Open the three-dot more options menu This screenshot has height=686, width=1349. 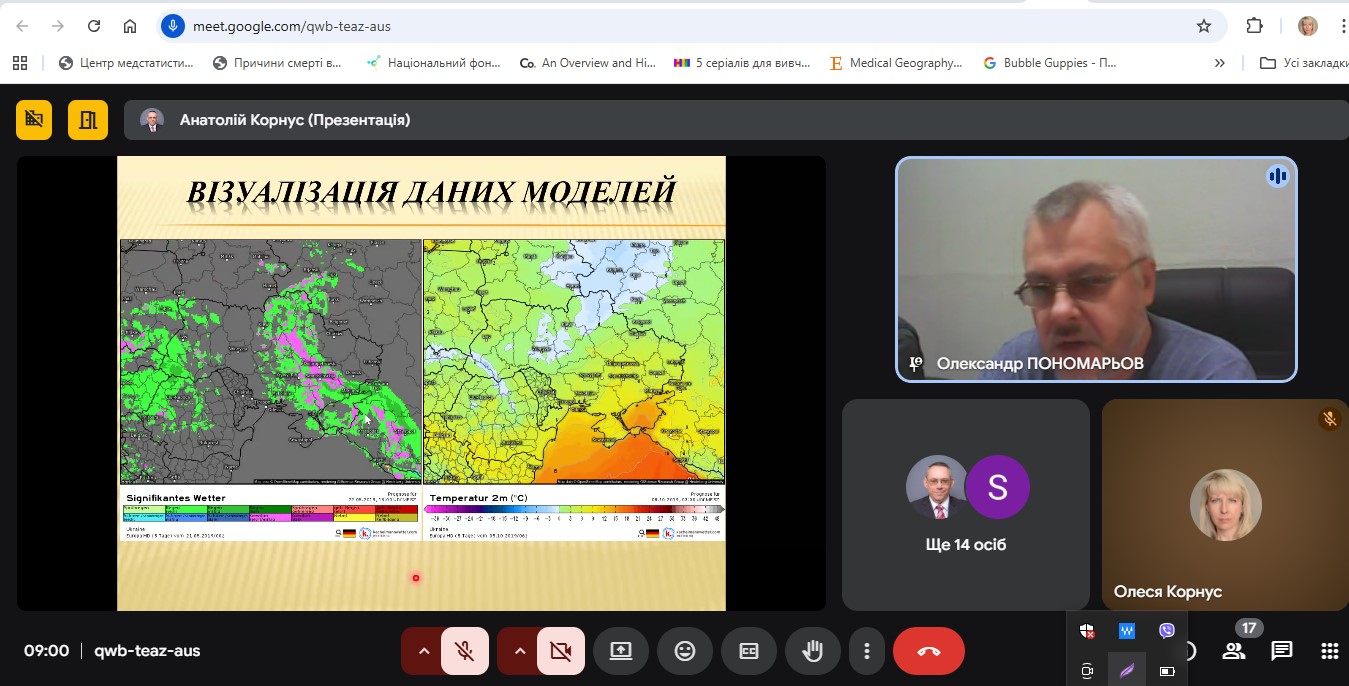tap(866, 651)
